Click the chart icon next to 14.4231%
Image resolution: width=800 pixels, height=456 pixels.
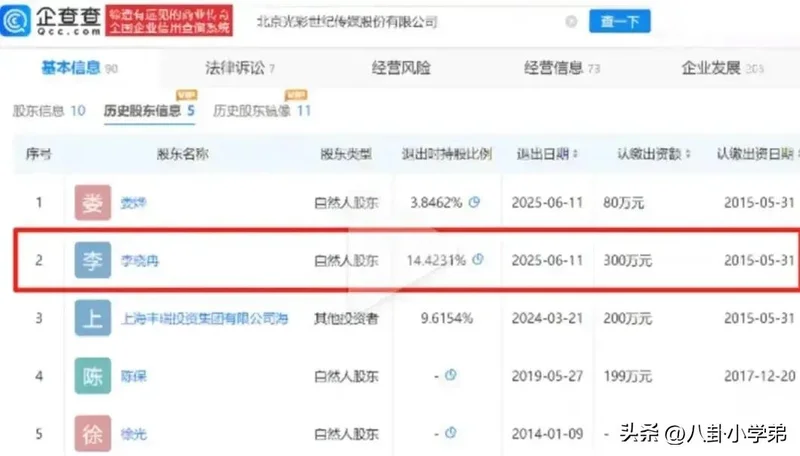coord(478,260)
